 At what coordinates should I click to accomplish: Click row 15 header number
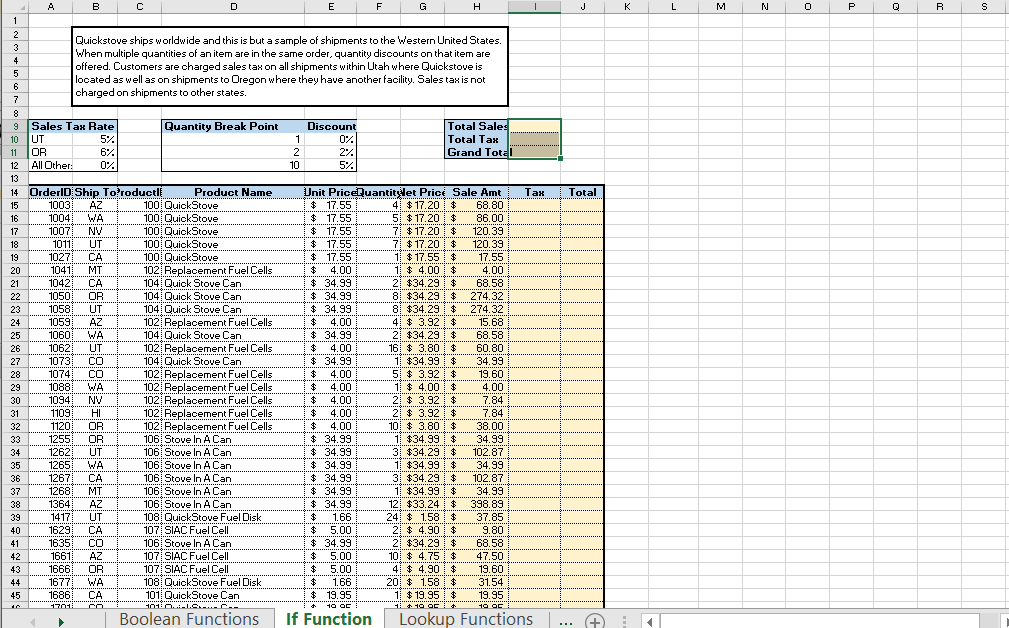pos(14,205)
